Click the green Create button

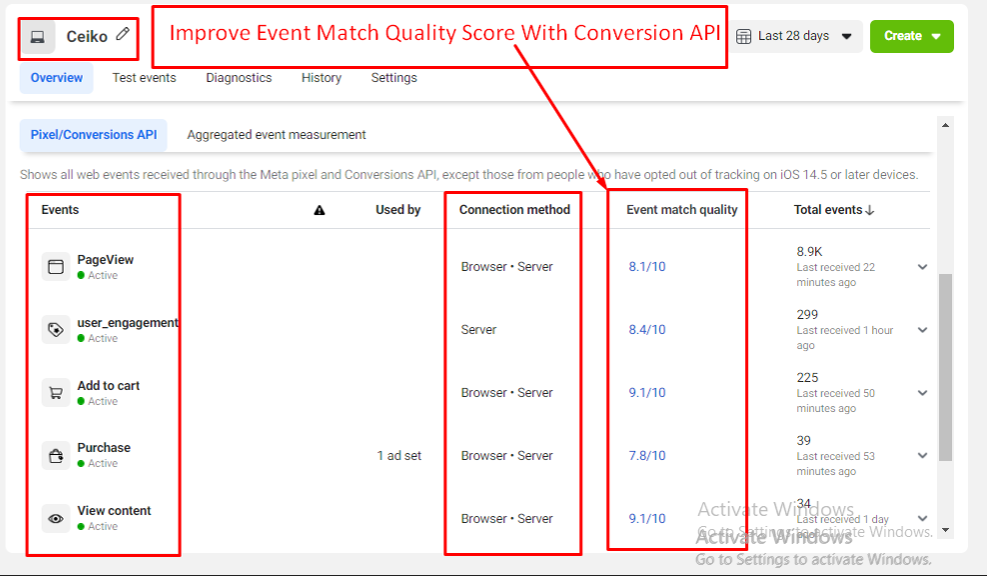[x=905, y=36]
